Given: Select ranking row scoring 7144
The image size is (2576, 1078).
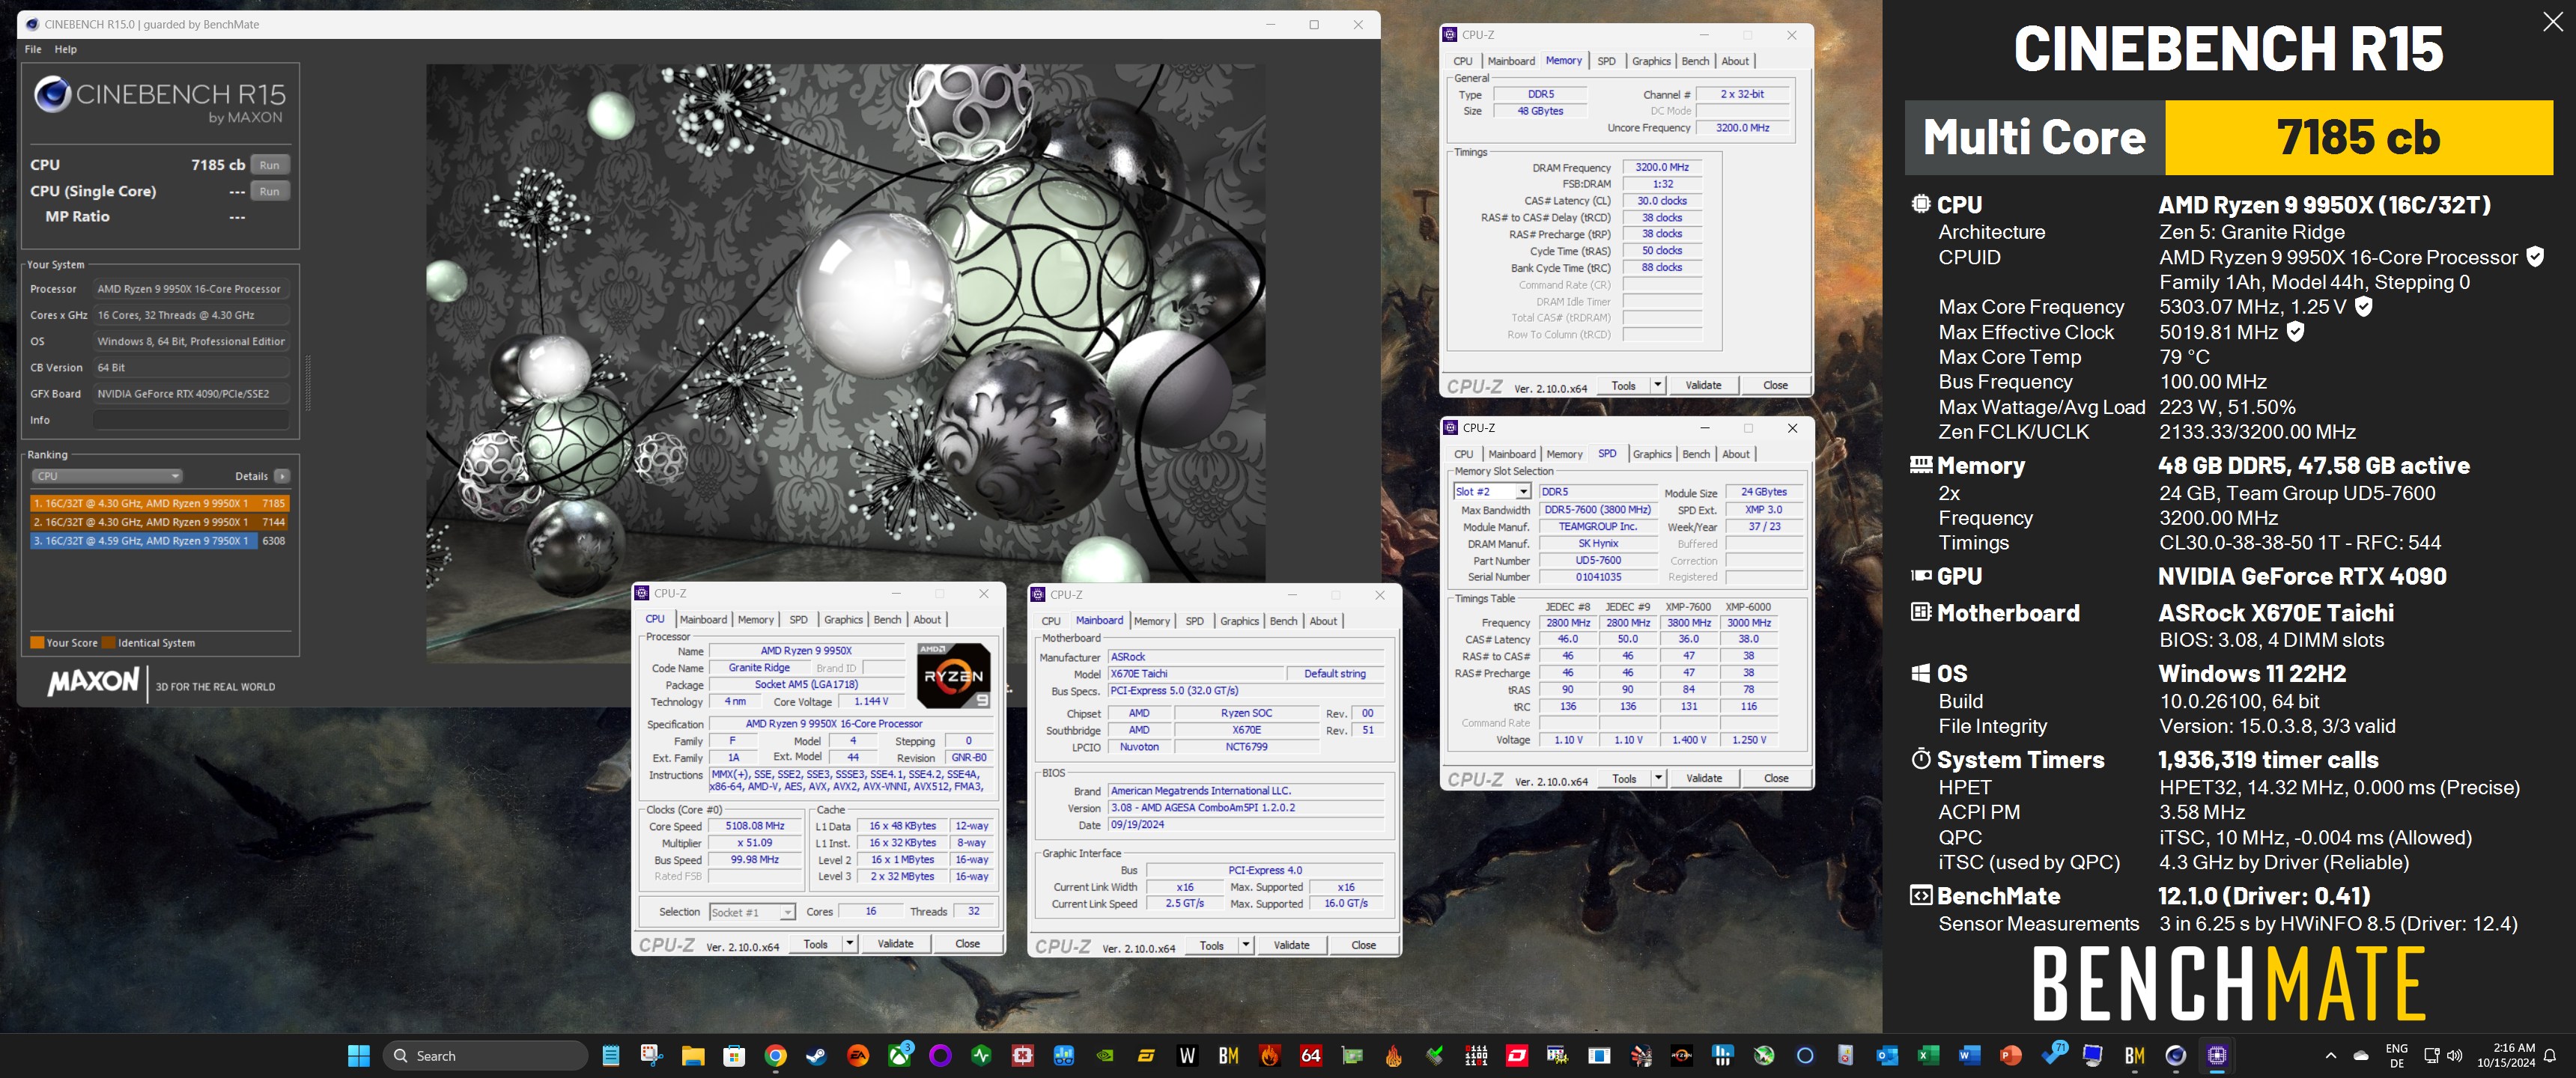Looking at the screenshot, I should [x=160, y=522].
